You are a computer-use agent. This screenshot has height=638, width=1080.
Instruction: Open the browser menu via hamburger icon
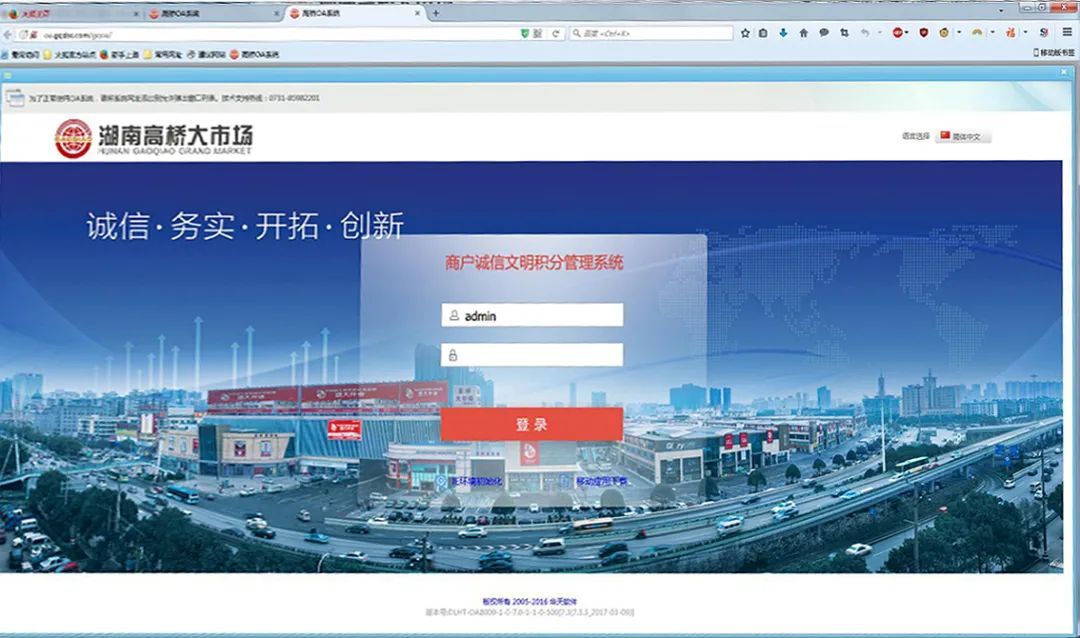pyautogui.click(x=1065, y=33)
